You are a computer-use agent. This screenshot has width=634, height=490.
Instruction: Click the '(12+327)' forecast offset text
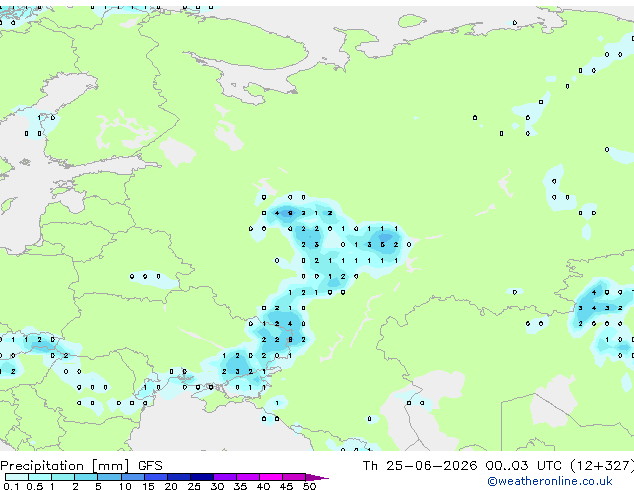click(602, 466)
